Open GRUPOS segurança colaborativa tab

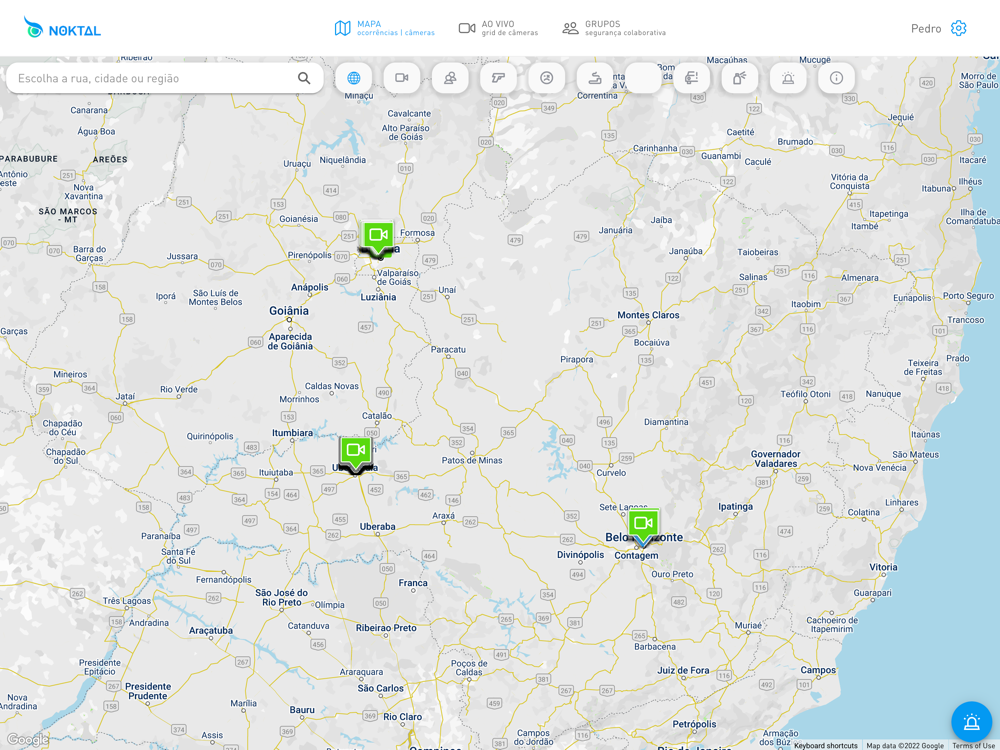[x=614, y=28]
